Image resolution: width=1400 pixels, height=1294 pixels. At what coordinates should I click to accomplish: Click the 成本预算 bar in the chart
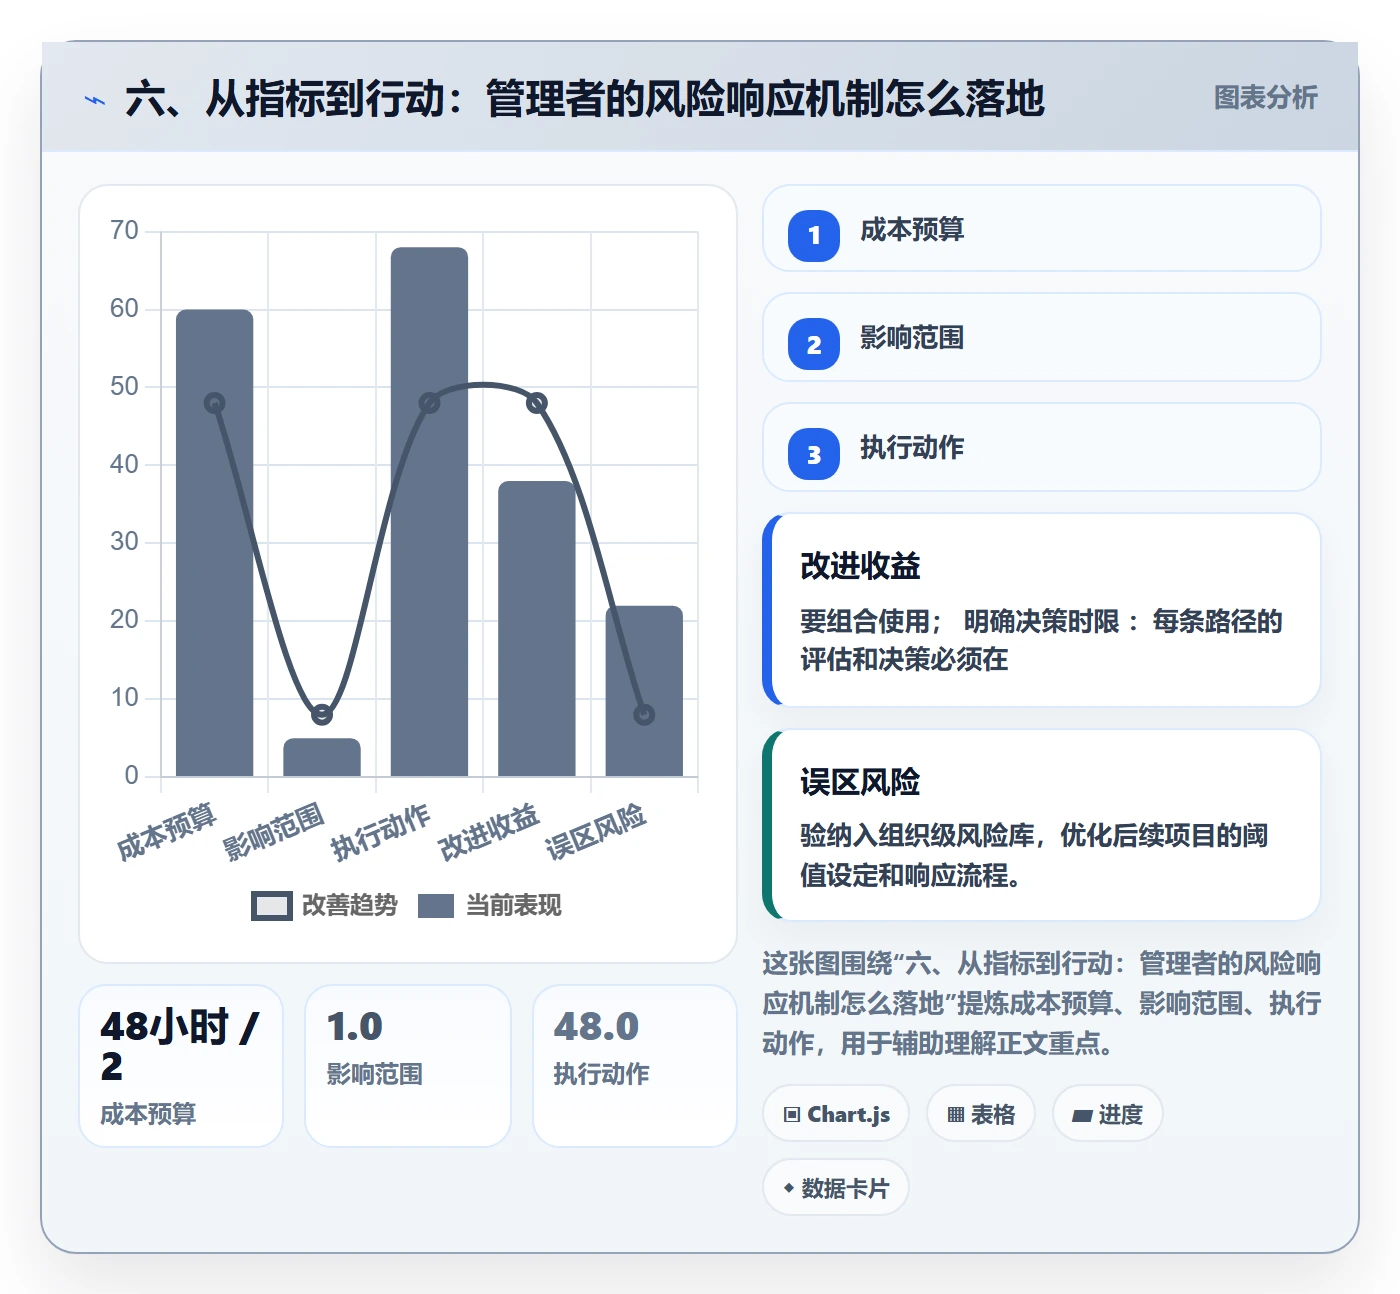click(215, 543)
